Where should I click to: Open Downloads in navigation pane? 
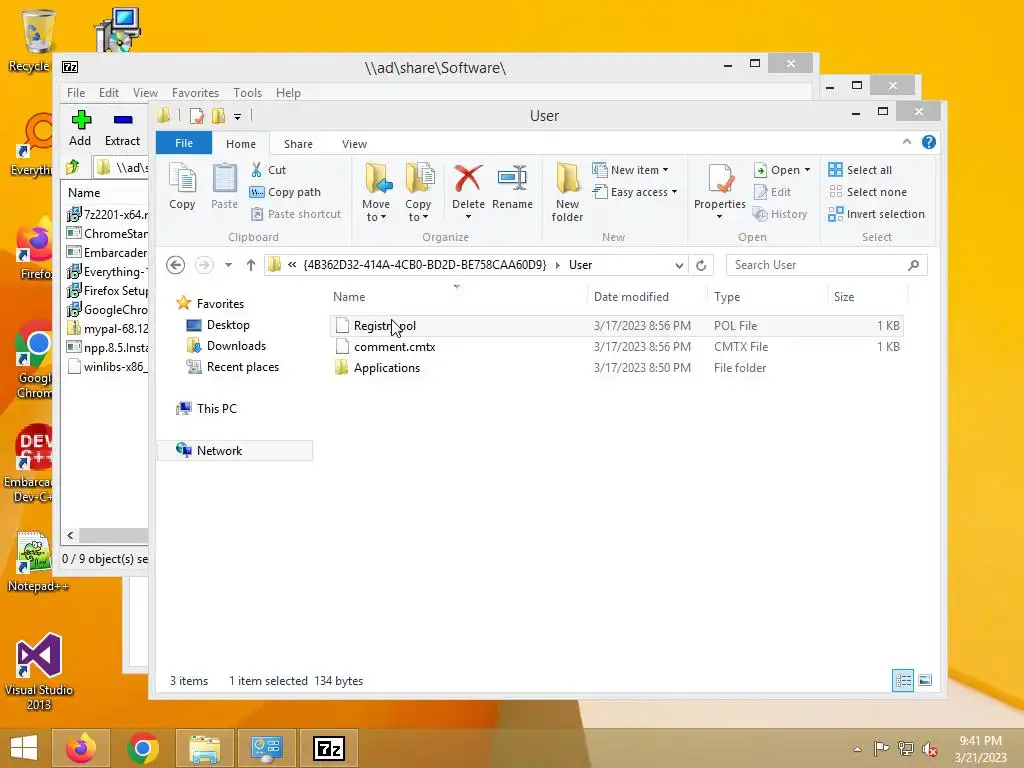coord(236,345)
